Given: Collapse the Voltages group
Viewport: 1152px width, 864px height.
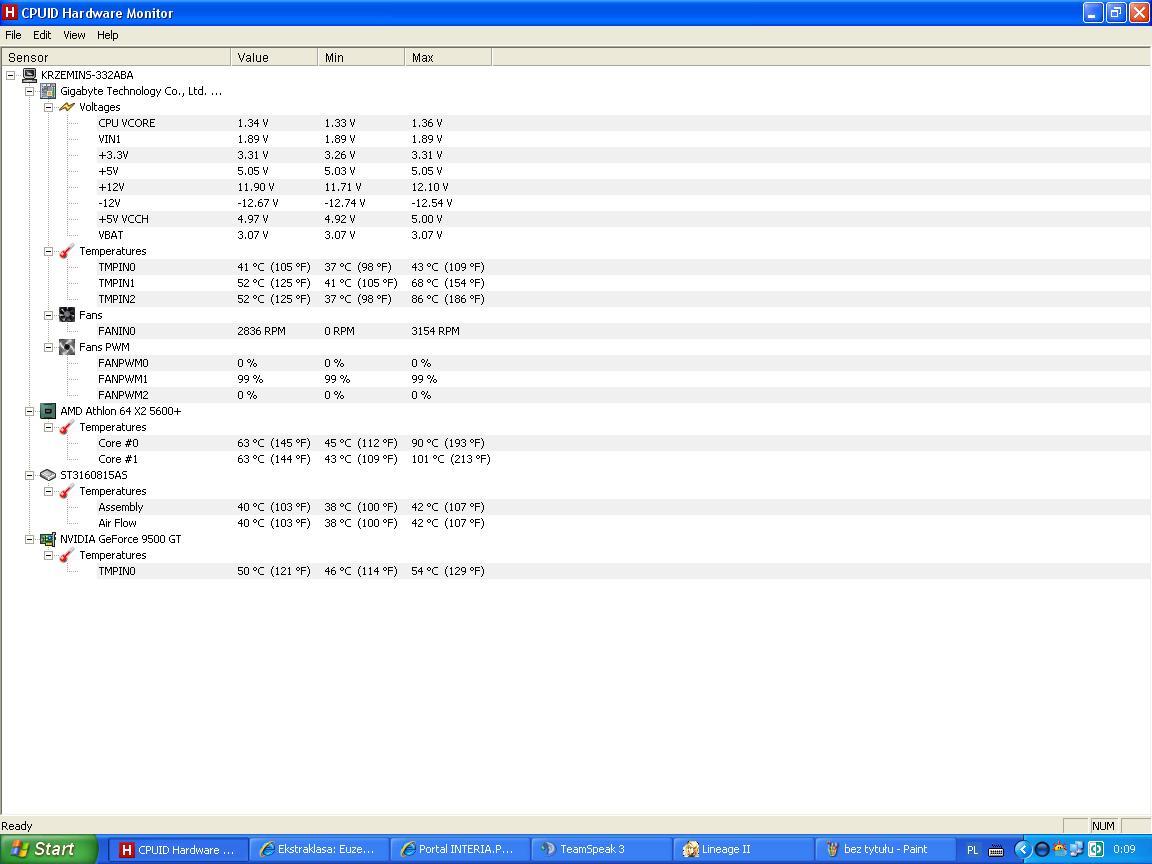Looking at the screenshot, I should 48,107.
